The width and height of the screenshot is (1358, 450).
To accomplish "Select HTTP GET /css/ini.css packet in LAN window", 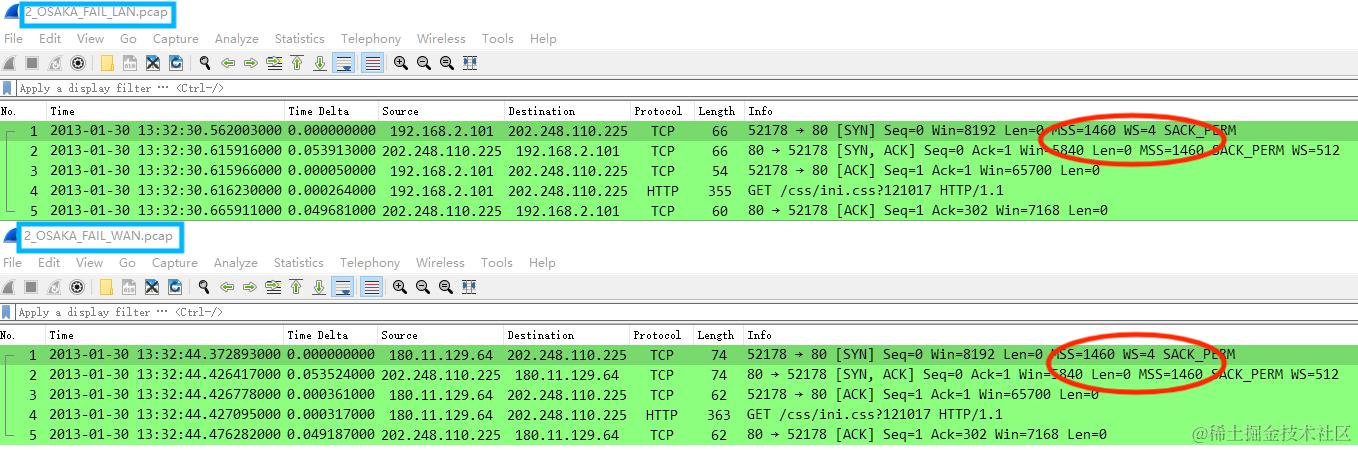I will (x=679, y=190).
